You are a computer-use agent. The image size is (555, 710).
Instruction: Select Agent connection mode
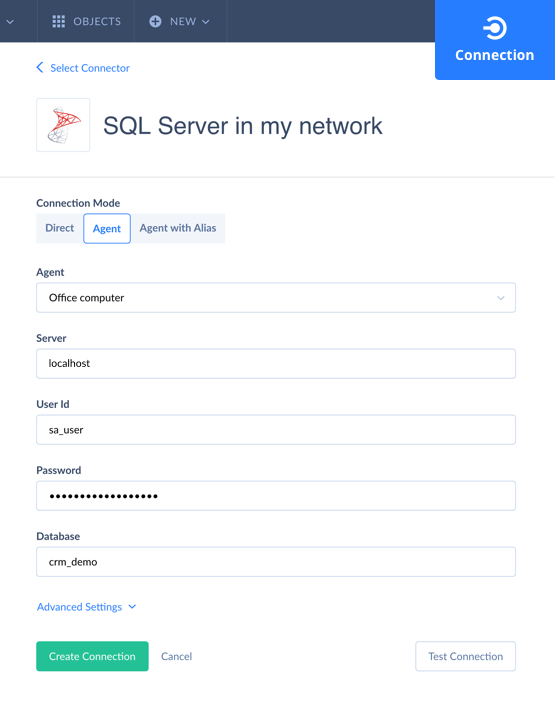tap(107, 228)
